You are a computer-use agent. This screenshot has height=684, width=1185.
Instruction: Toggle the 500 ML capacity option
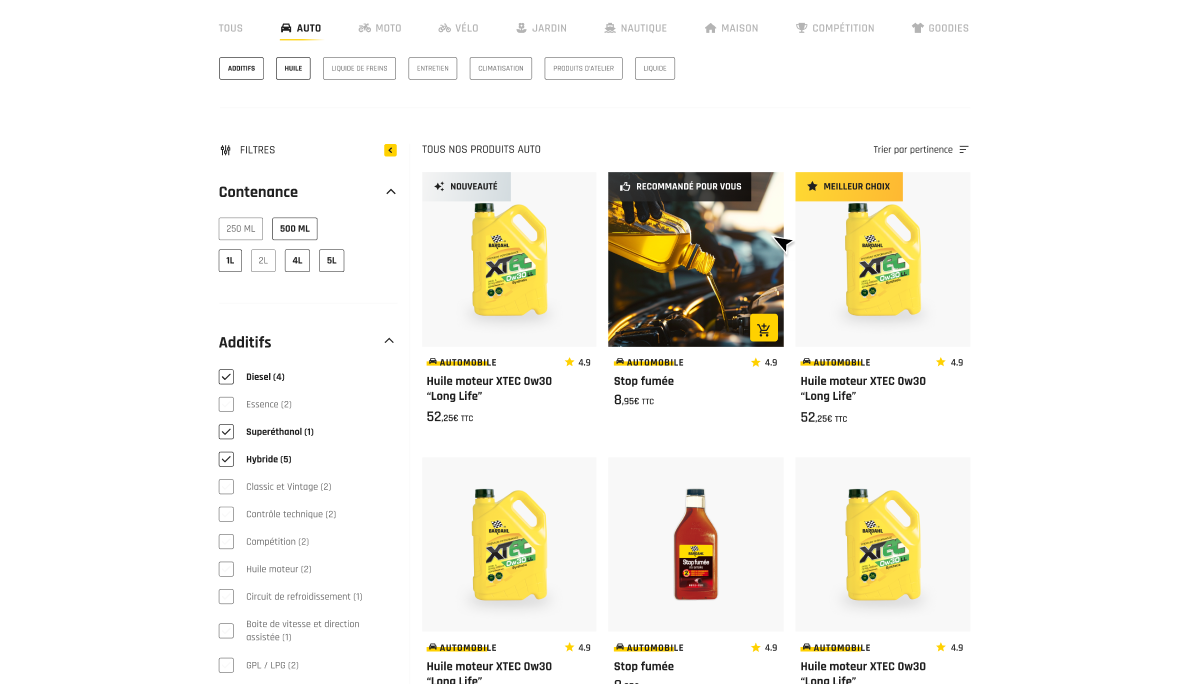[x=295, y=228]
